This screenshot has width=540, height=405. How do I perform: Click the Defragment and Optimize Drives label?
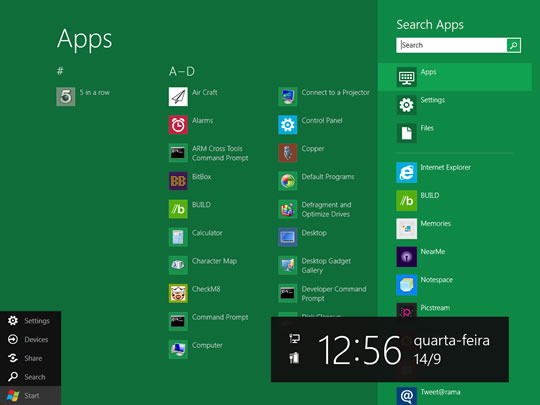tap(326, 209)
